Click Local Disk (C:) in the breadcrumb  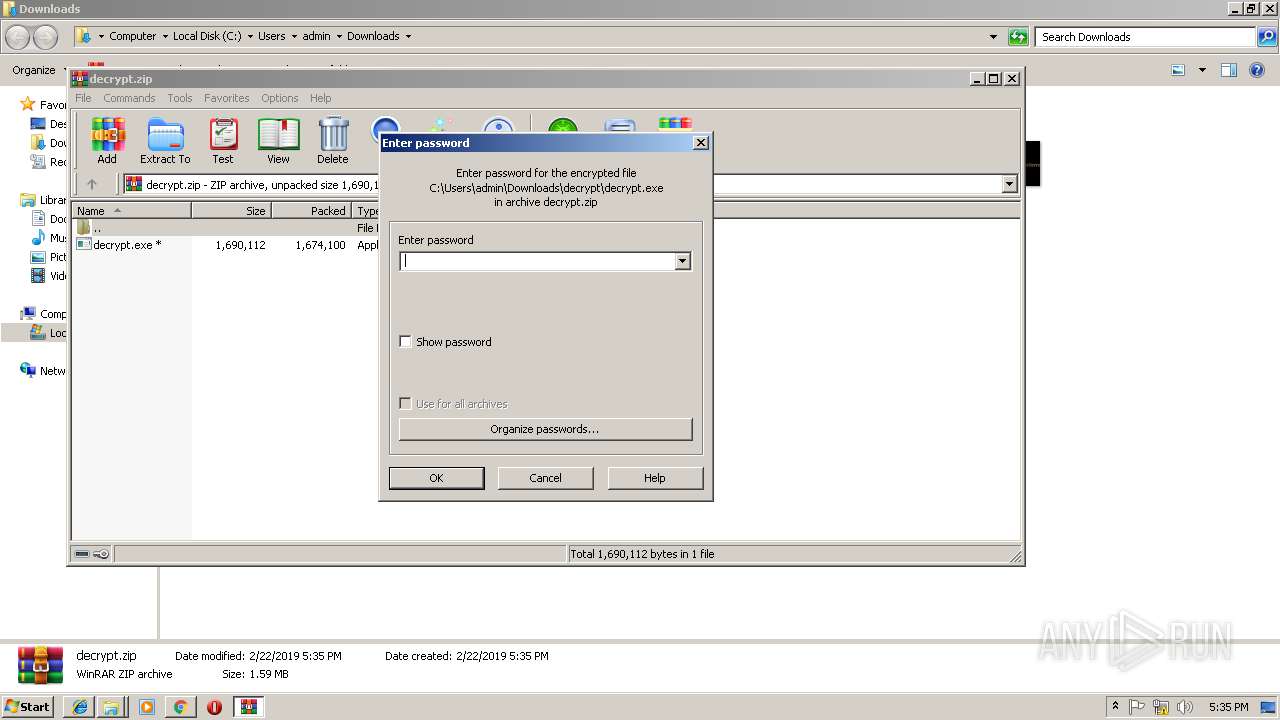tap(207, 36)
